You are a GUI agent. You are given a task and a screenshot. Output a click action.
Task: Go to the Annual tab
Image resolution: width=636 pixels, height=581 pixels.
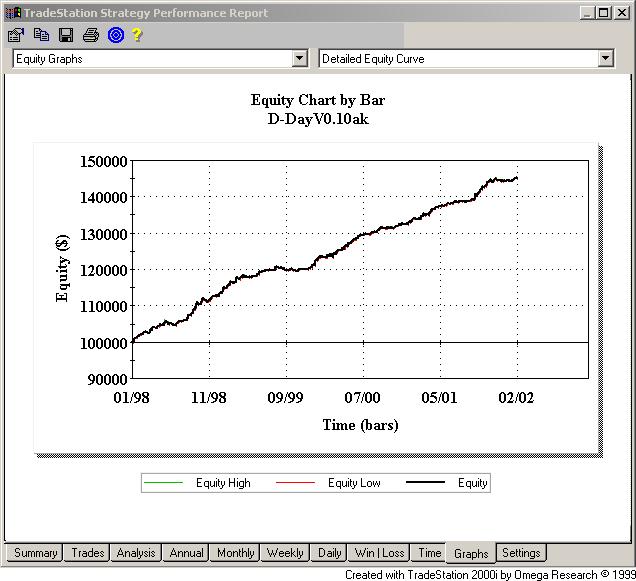click(187, 553)
